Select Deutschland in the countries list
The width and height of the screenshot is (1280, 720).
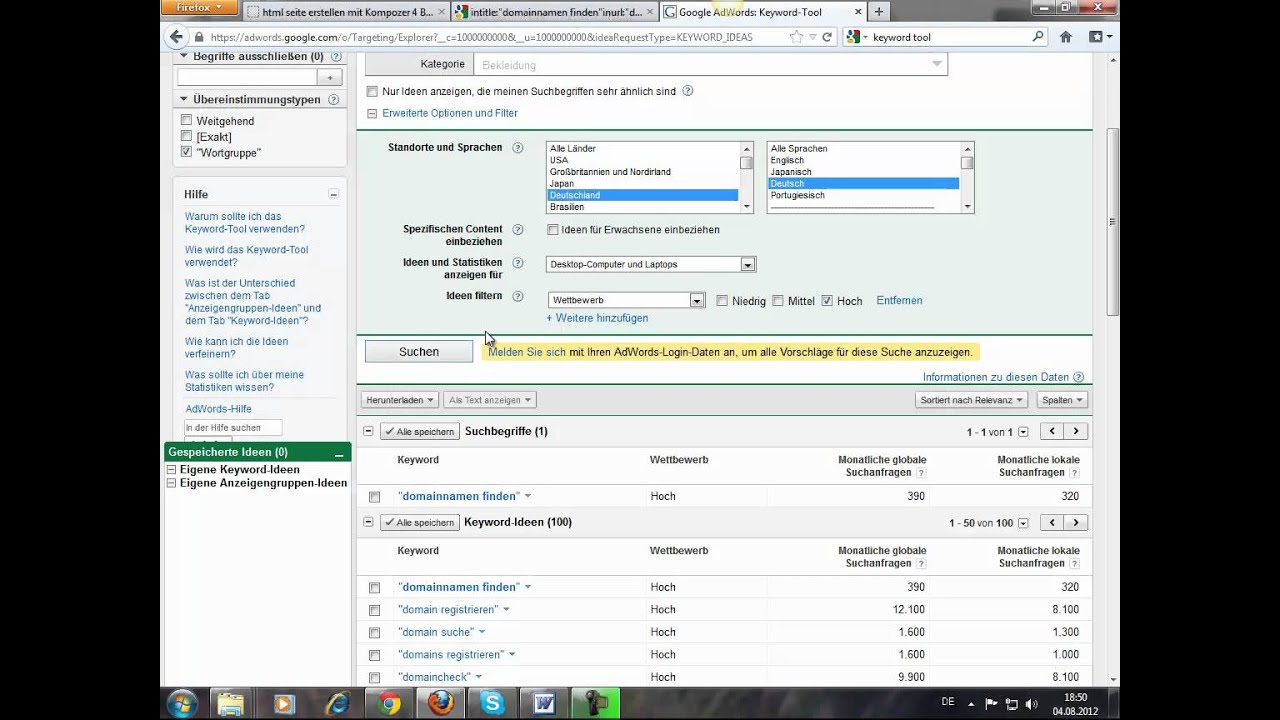643,195
